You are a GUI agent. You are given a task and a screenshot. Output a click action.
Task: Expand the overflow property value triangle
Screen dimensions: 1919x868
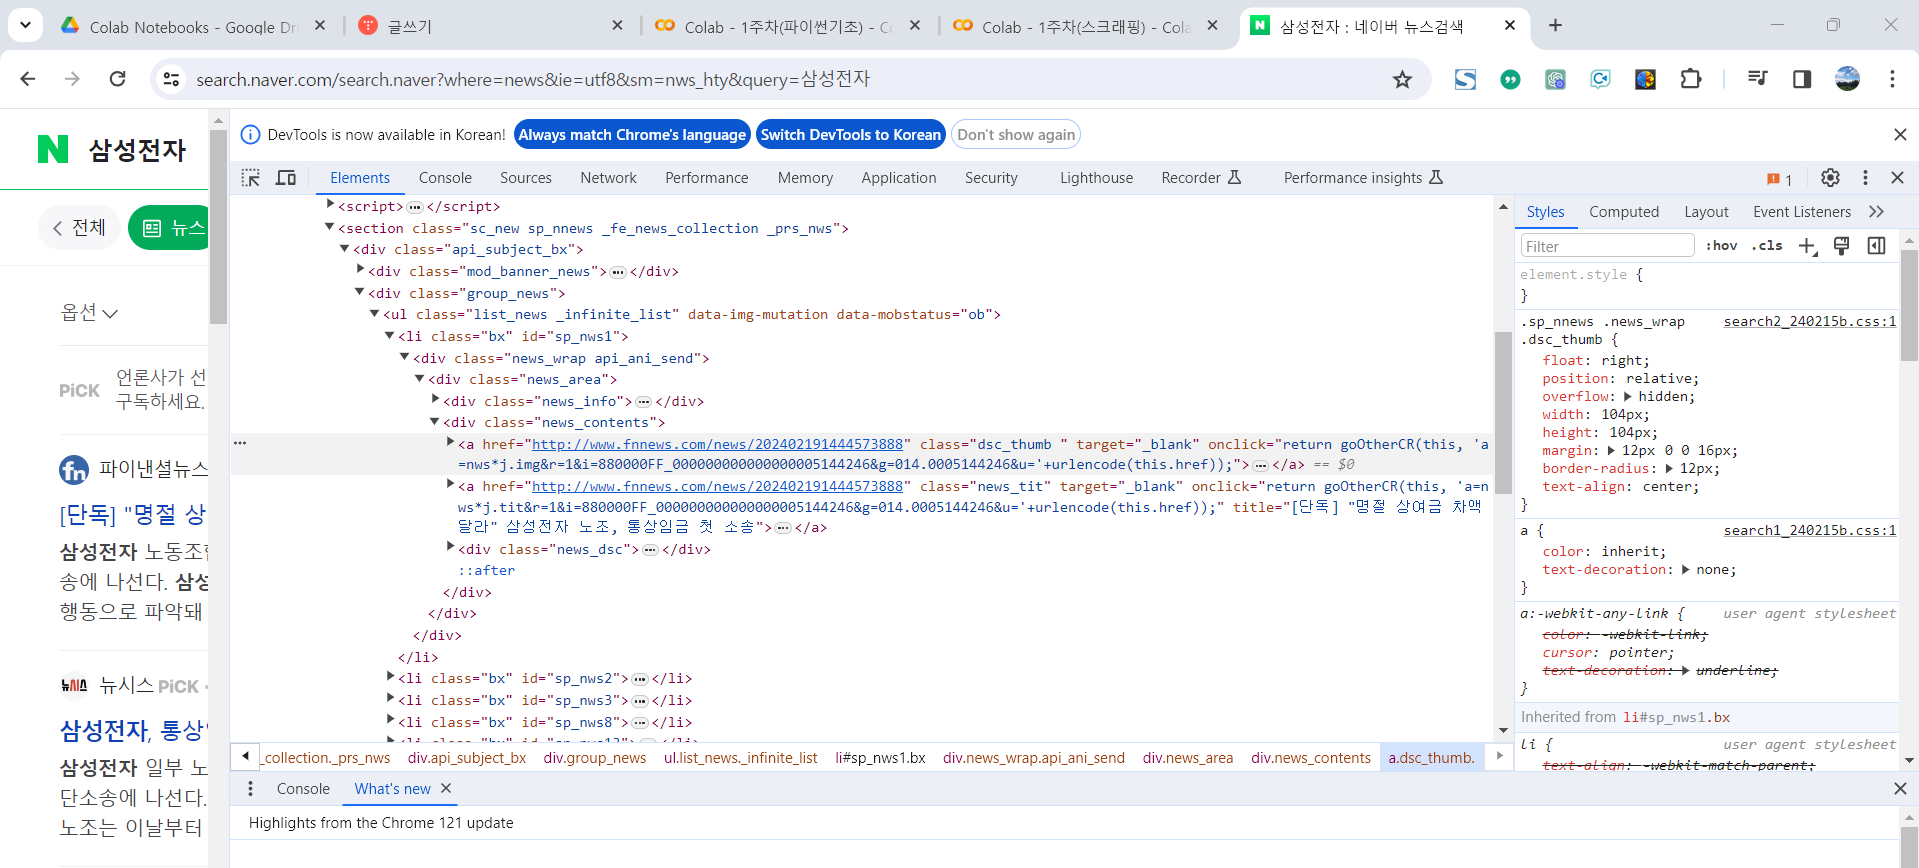tap(1628, 397)
